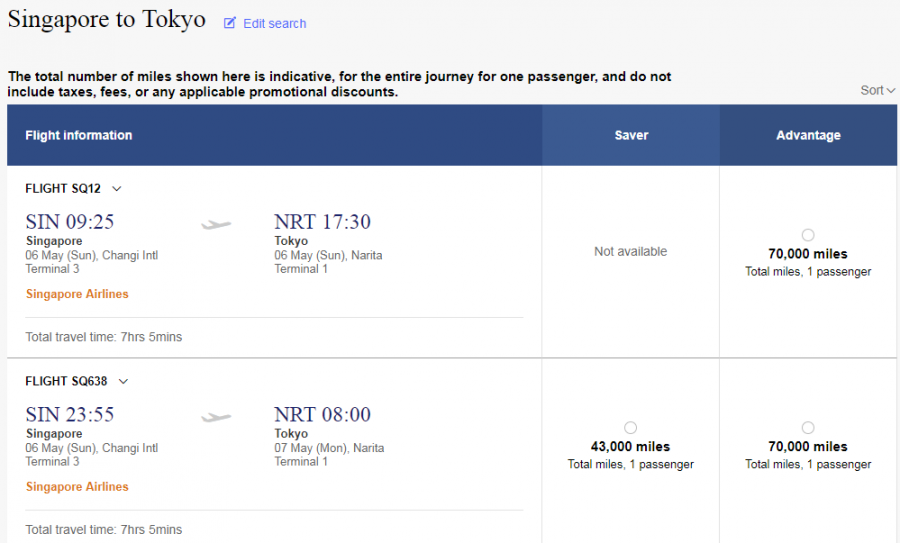This screenshot has height=543, width=900.
Task: Expand flight SQ638 details chevron
Action: pos(124,381)
